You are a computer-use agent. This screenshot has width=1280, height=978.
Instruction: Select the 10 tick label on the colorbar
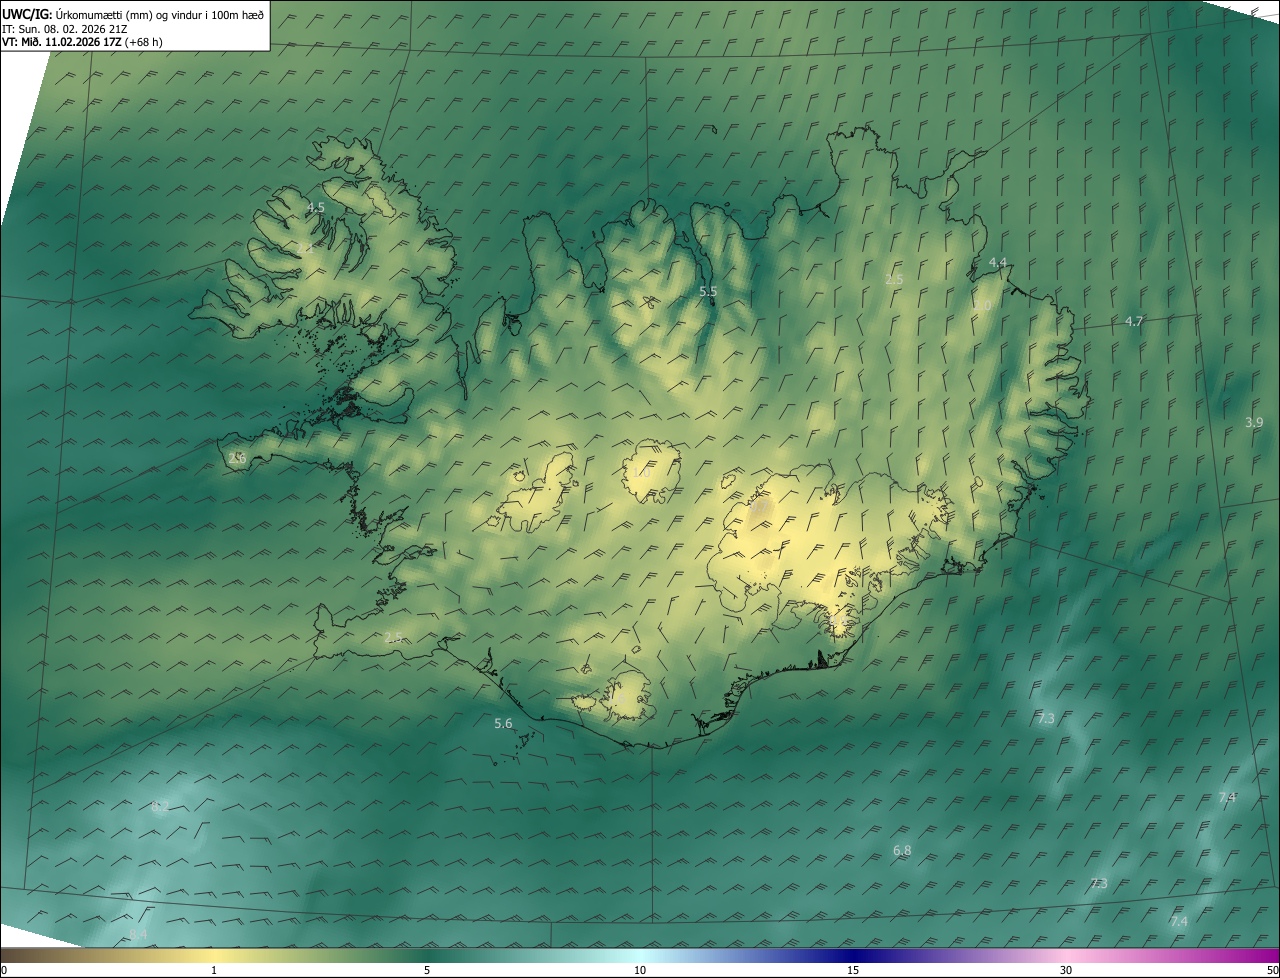640,970
